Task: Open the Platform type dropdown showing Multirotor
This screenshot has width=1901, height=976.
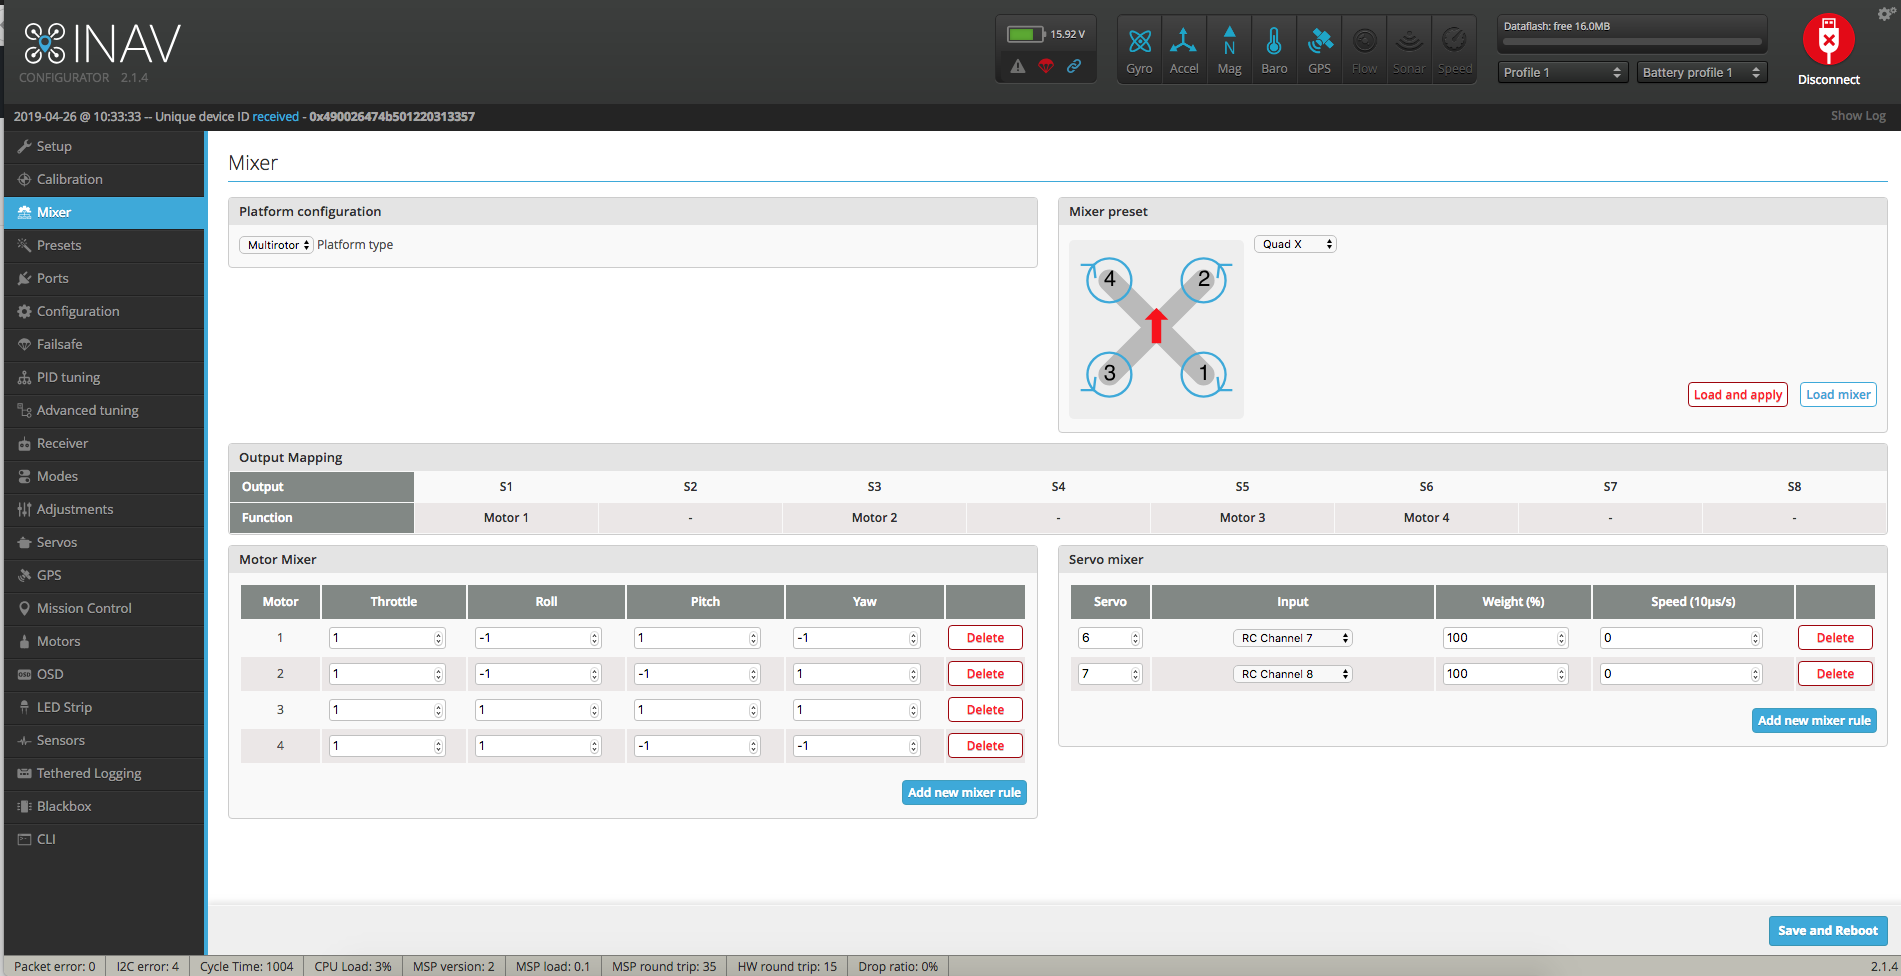Action: (x=276, y=244)
